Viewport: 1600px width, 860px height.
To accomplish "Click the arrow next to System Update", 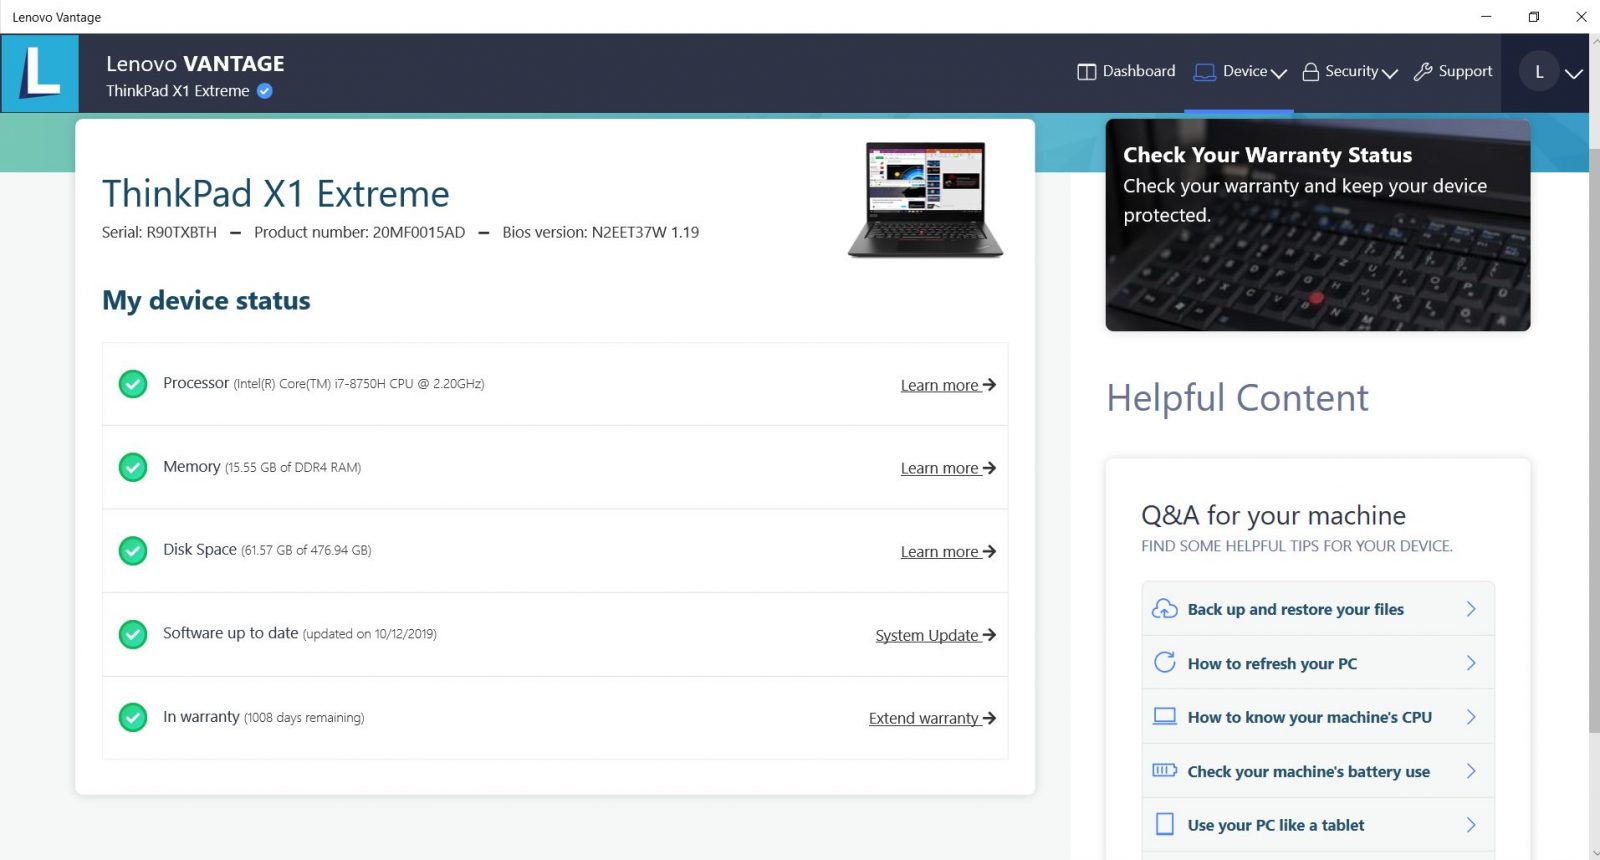I will (x=989, y=635).
